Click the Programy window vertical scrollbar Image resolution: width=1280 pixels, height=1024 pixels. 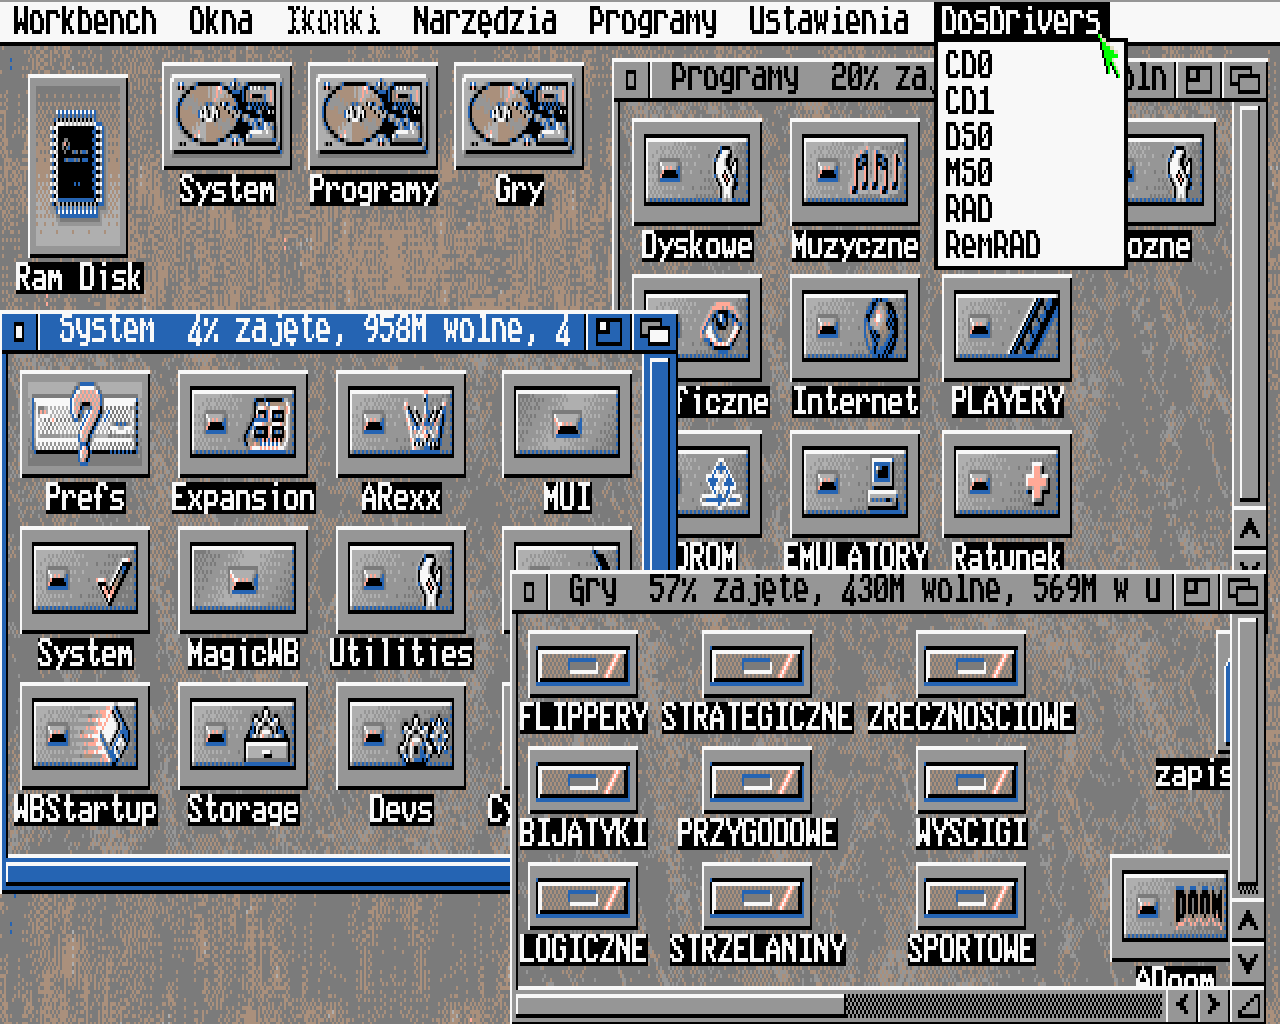1248,302
